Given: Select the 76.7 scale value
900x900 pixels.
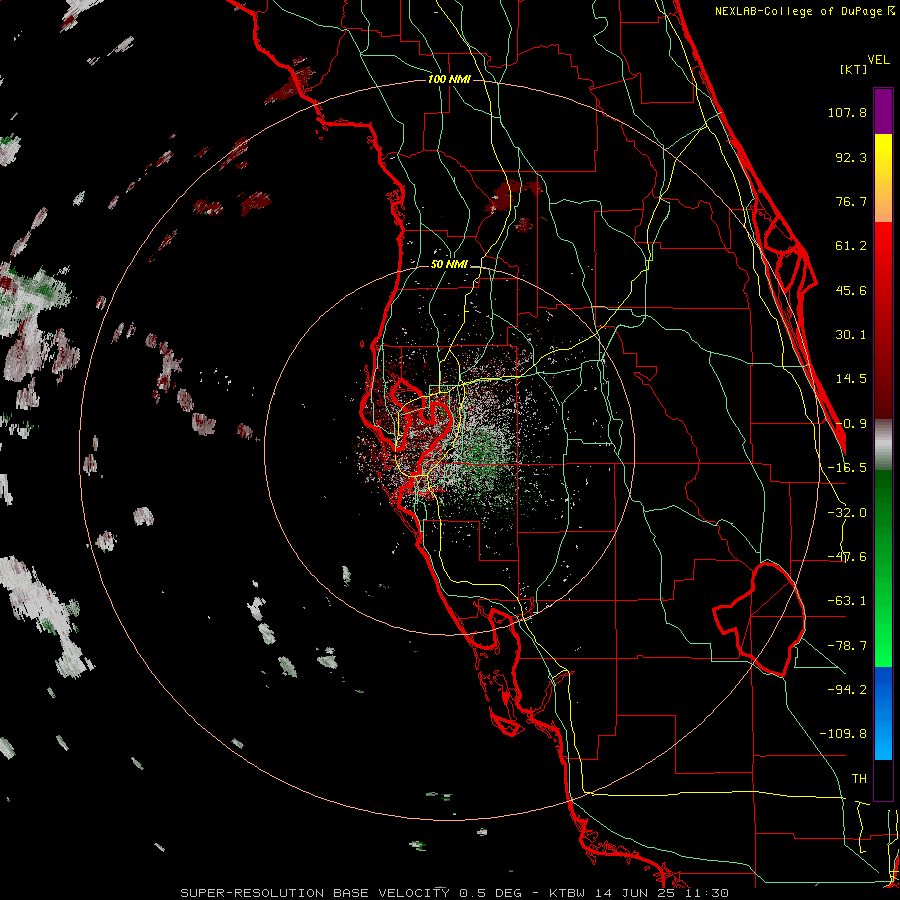Looking at the screenshot, I should 851,201.
